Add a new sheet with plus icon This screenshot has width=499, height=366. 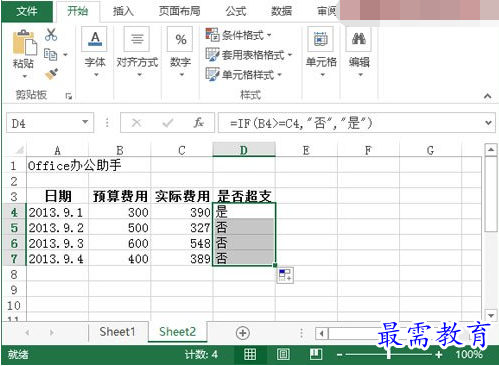(x=242, y=333)
